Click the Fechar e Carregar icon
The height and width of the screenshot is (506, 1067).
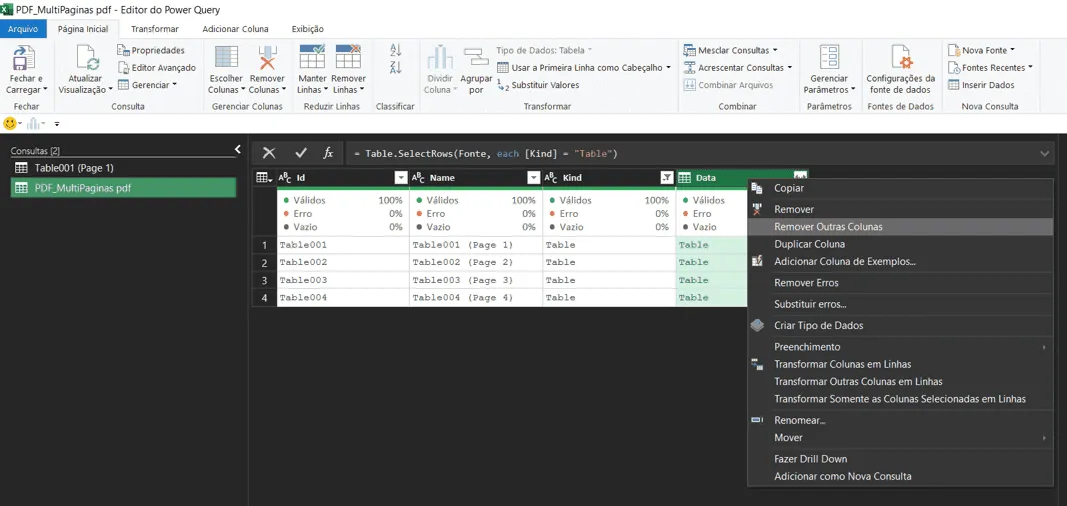click(24, 58)
